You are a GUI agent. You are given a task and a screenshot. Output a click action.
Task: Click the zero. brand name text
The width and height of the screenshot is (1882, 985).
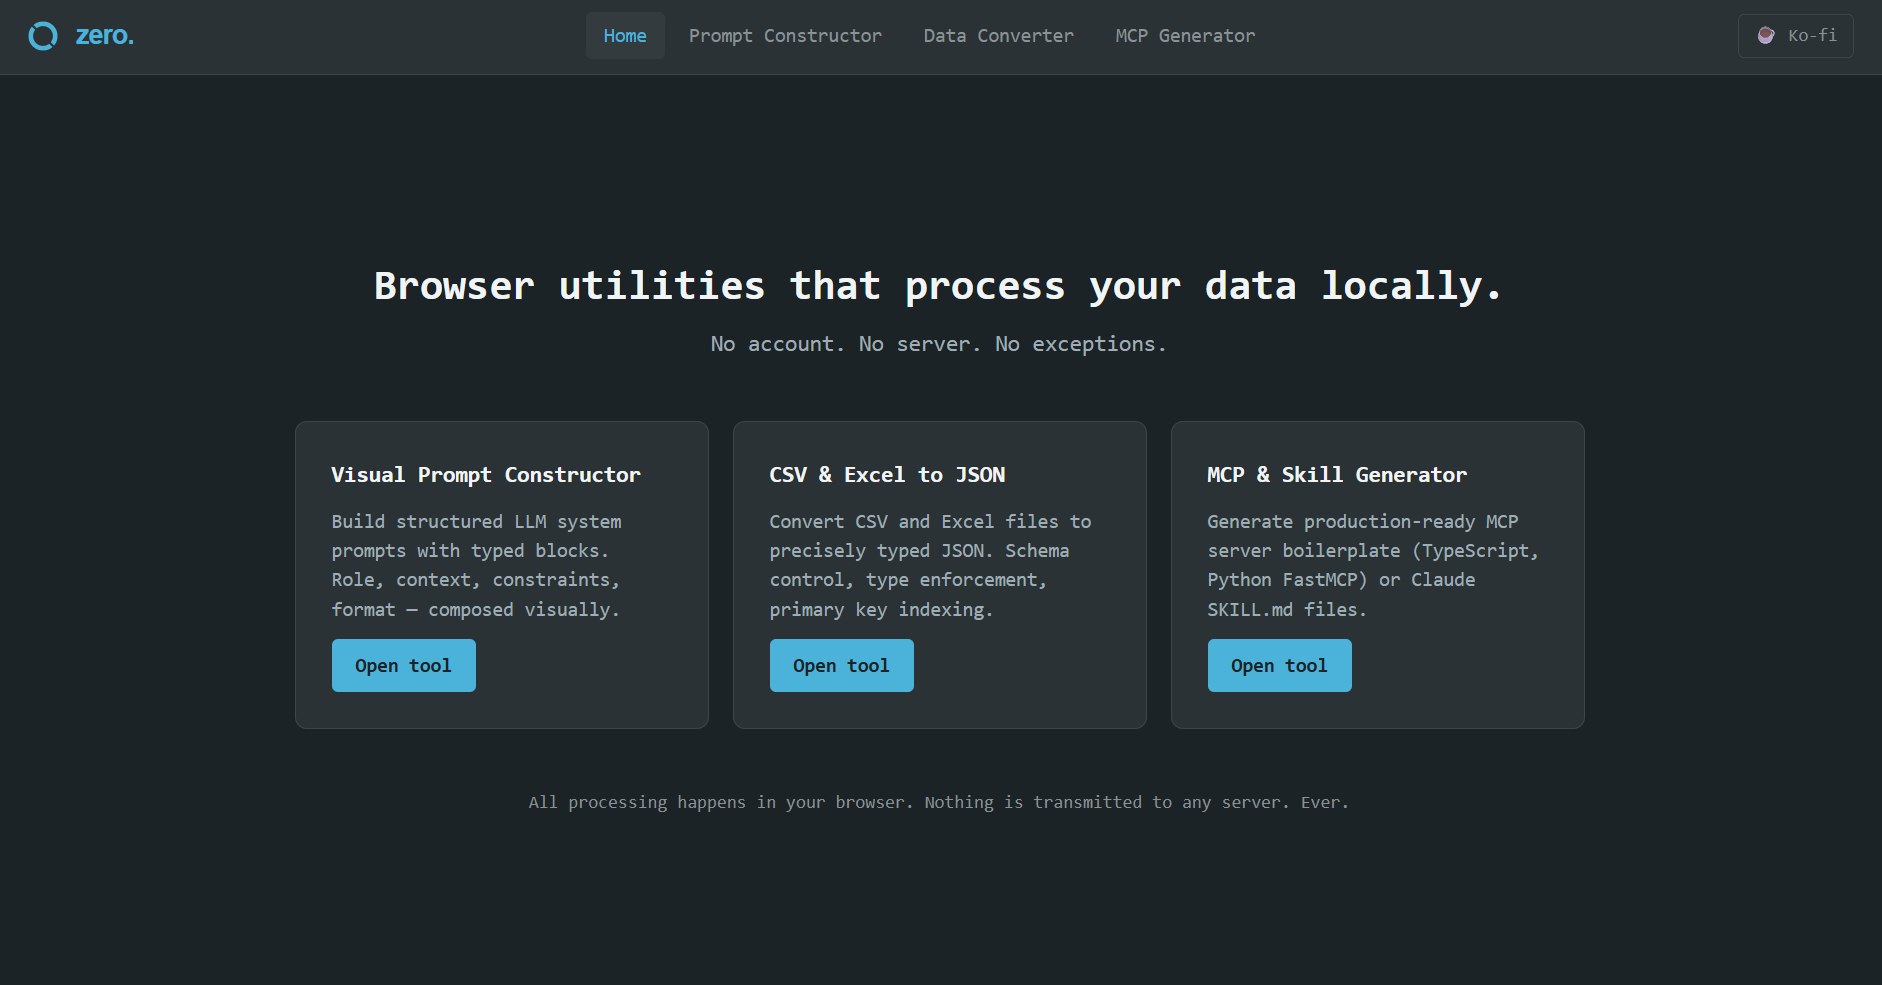click(x=105, y=36)
